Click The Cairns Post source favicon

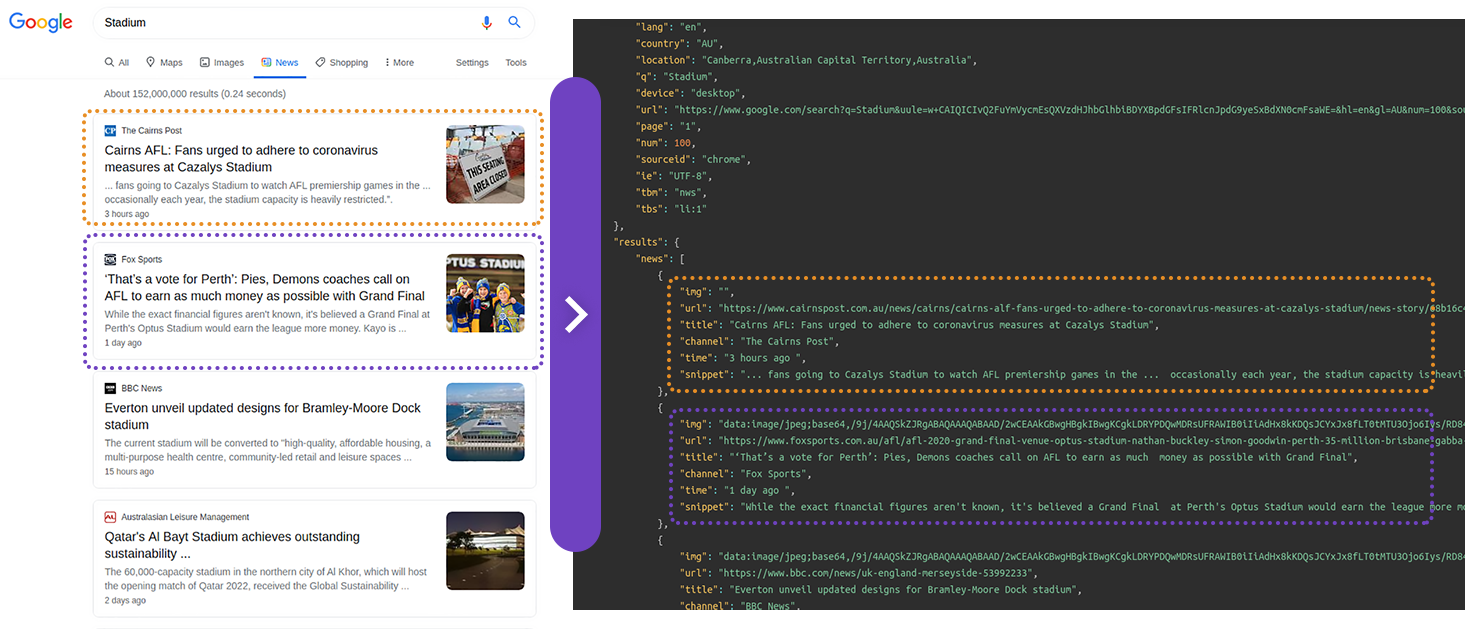111,130
